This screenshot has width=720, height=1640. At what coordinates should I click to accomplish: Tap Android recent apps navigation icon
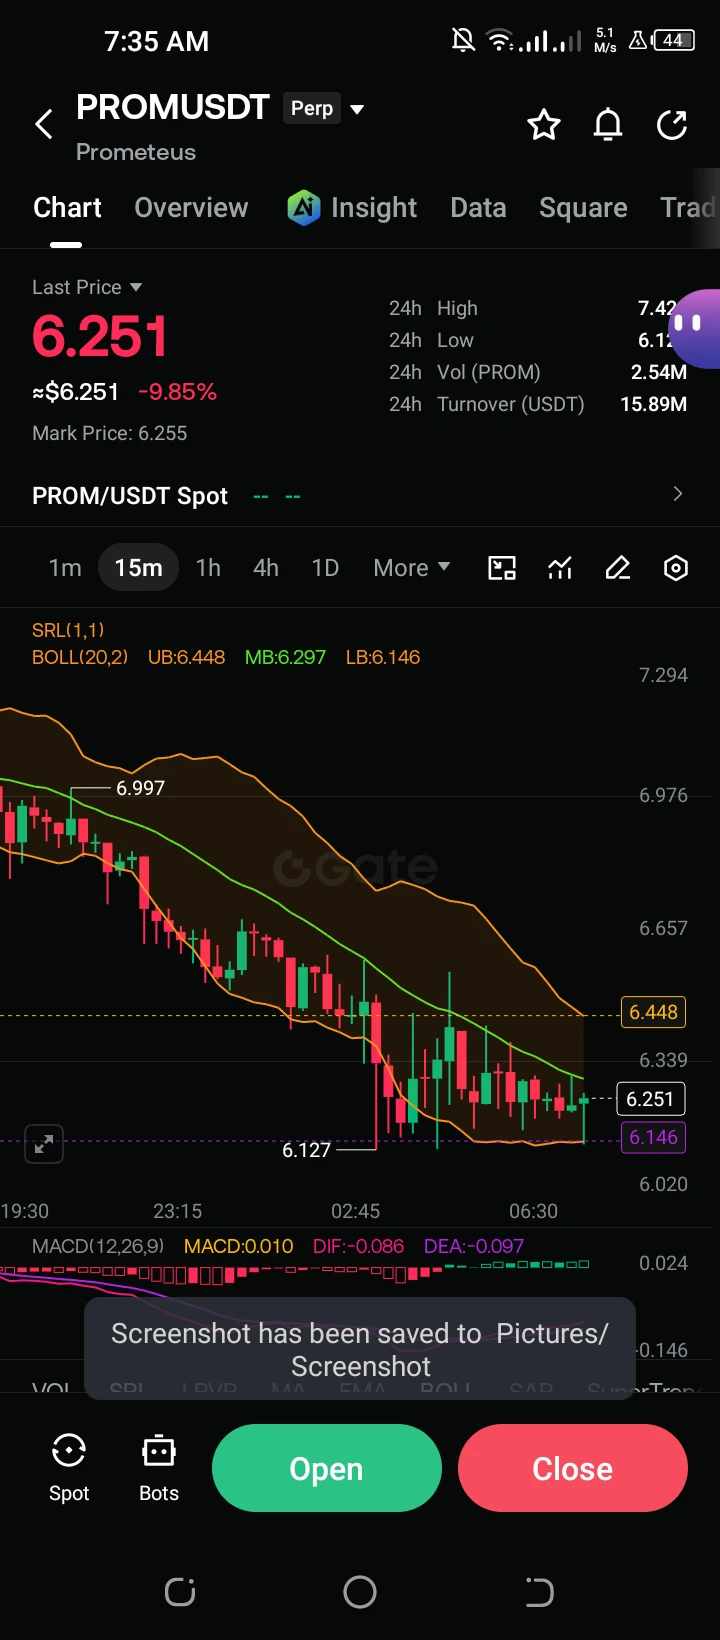click(x=180, y=1592)
